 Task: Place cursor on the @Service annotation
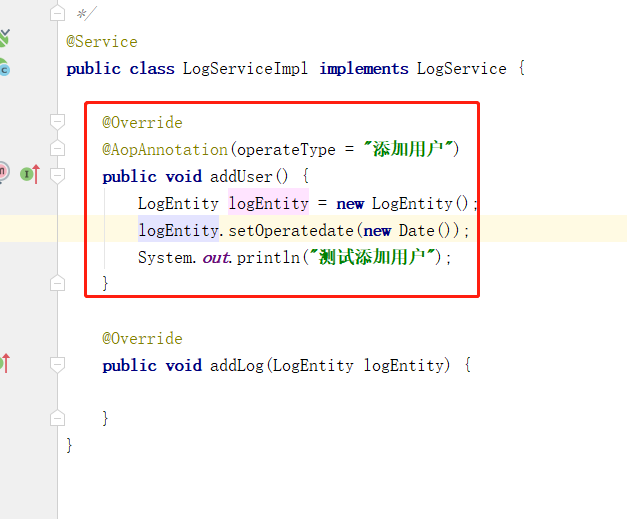tap(102, 42)
